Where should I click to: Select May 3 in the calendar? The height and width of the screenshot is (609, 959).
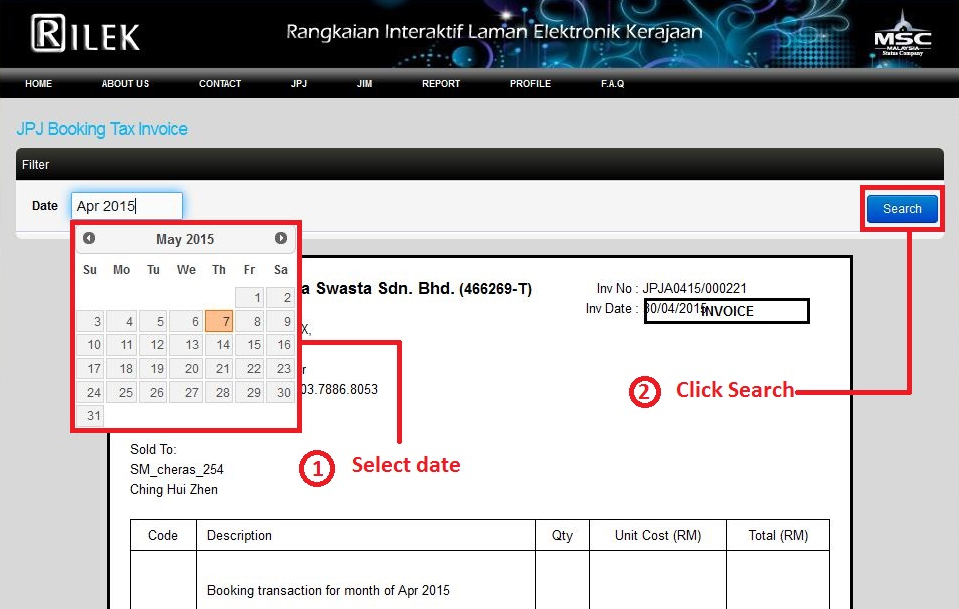coord(91,321)
